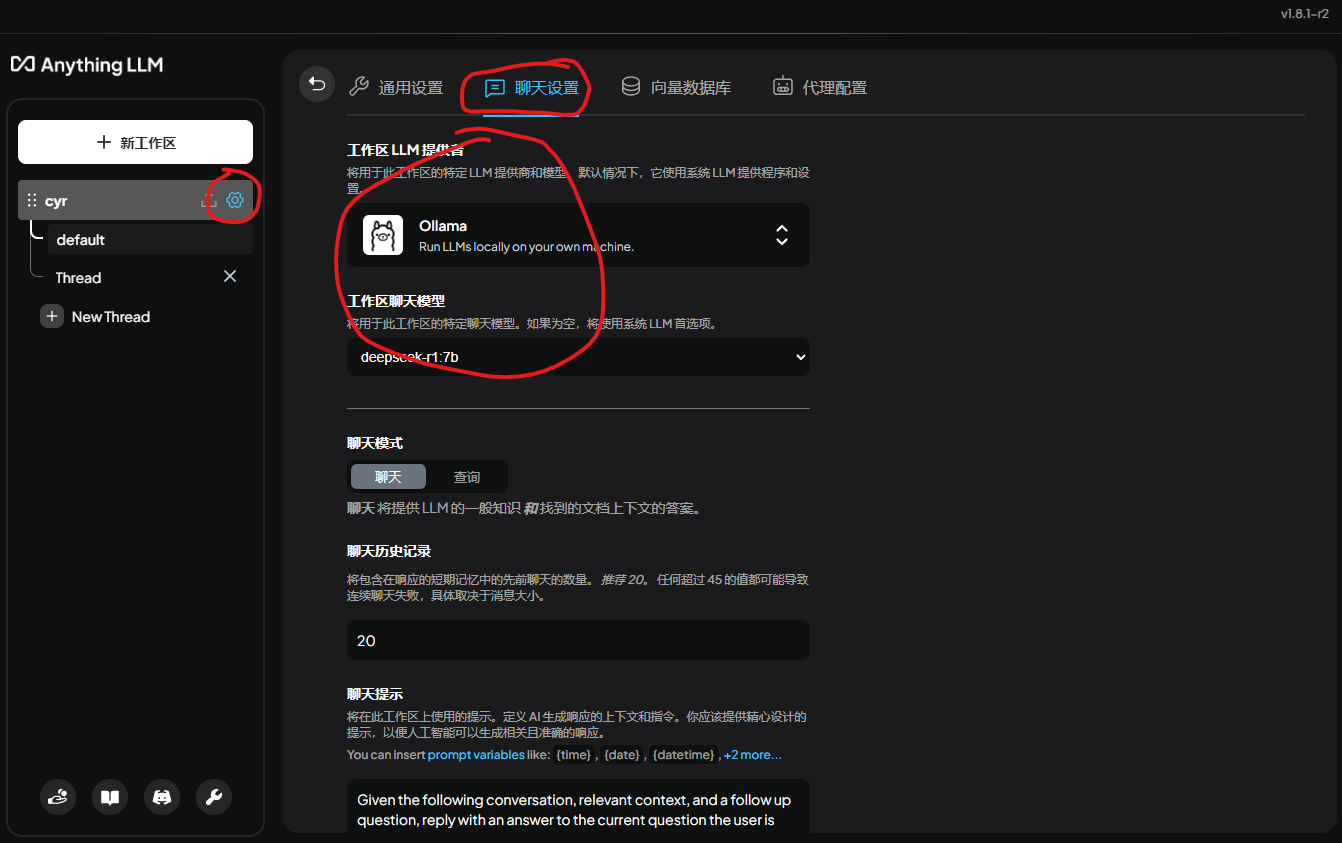Open the thread named Thread
1342x843 pixels.
(x=78, y=277)
